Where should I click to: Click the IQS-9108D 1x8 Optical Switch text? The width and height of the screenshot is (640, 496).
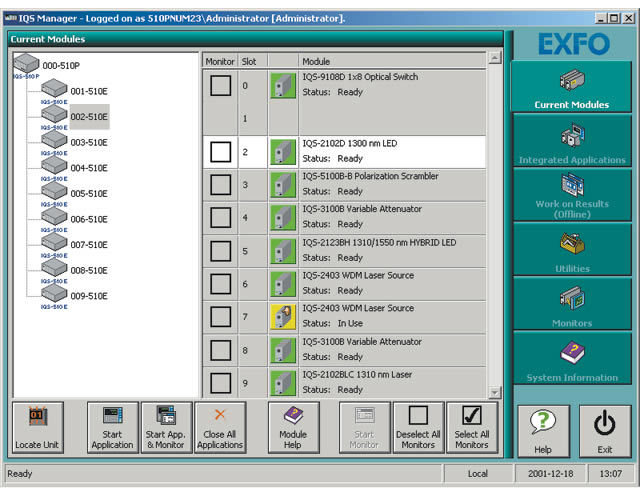coord(360,77)
